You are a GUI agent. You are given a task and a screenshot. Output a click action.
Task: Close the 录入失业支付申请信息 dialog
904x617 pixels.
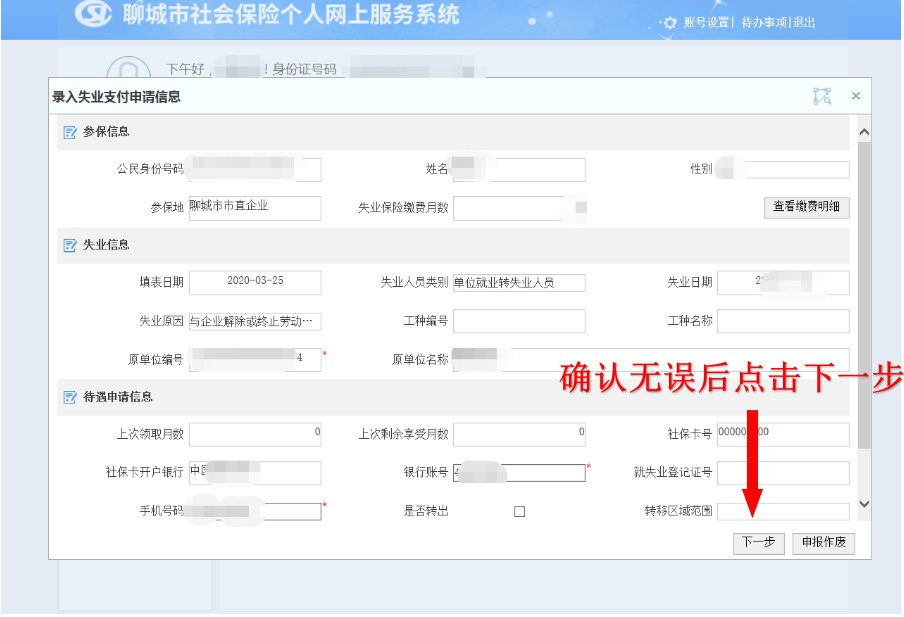tap(856, 96)
